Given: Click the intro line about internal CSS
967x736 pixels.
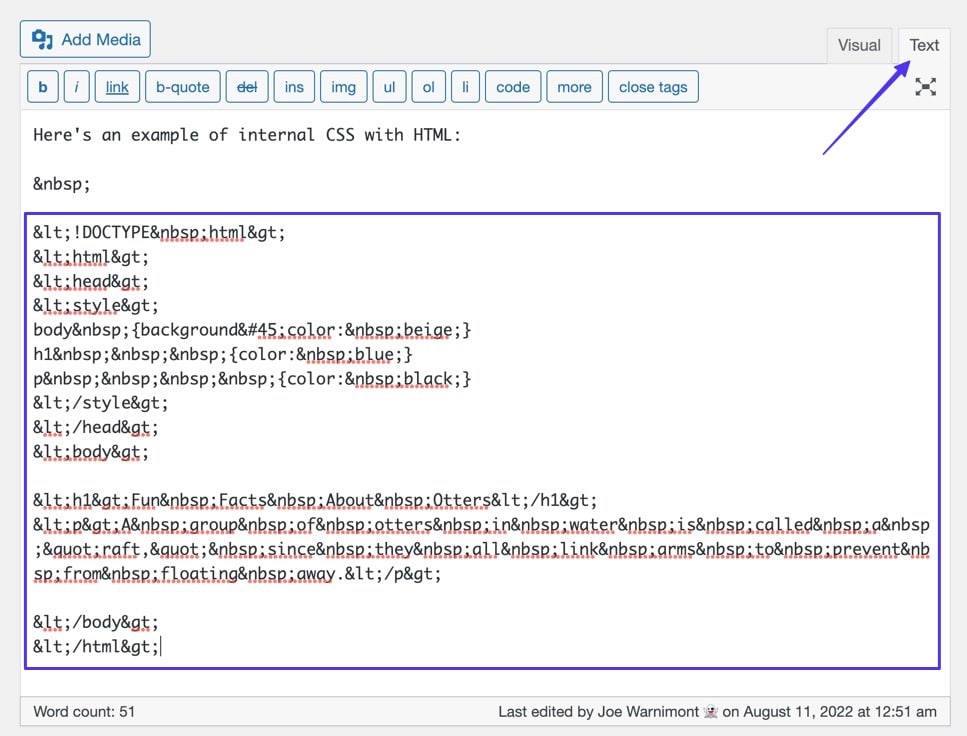Looking at the screenshot, I should coord(247,135).
